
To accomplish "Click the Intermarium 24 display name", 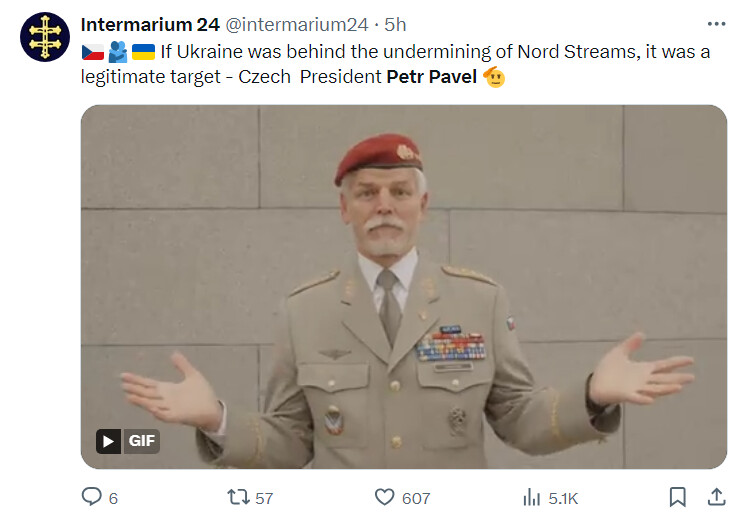I will pyautogui.click(x=150, y=25).
